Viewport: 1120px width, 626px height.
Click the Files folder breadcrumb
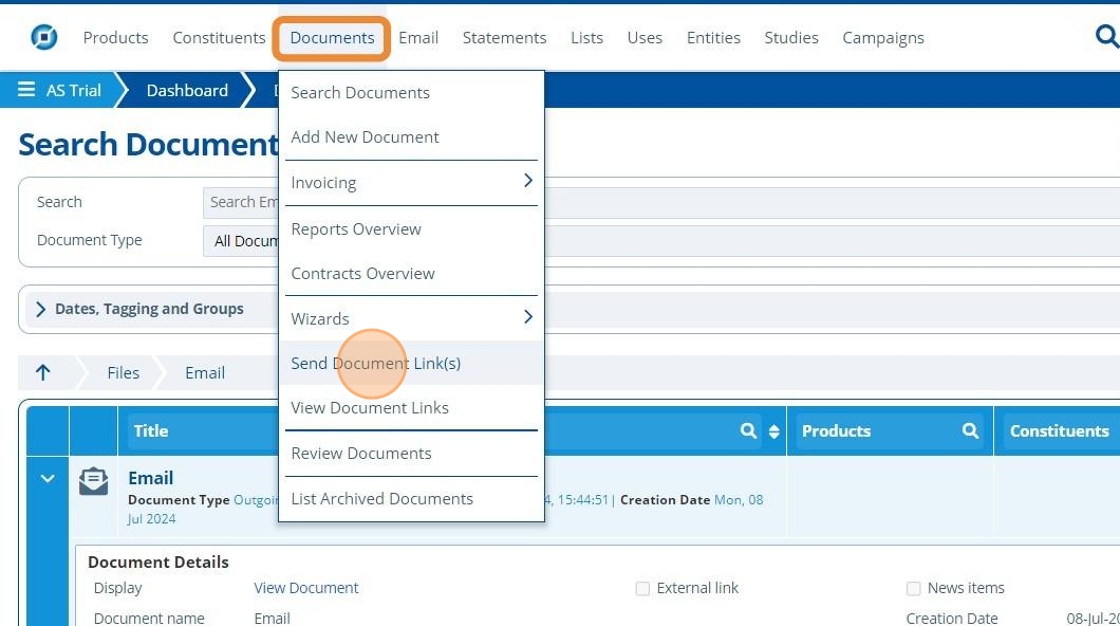tap(123, 373)
